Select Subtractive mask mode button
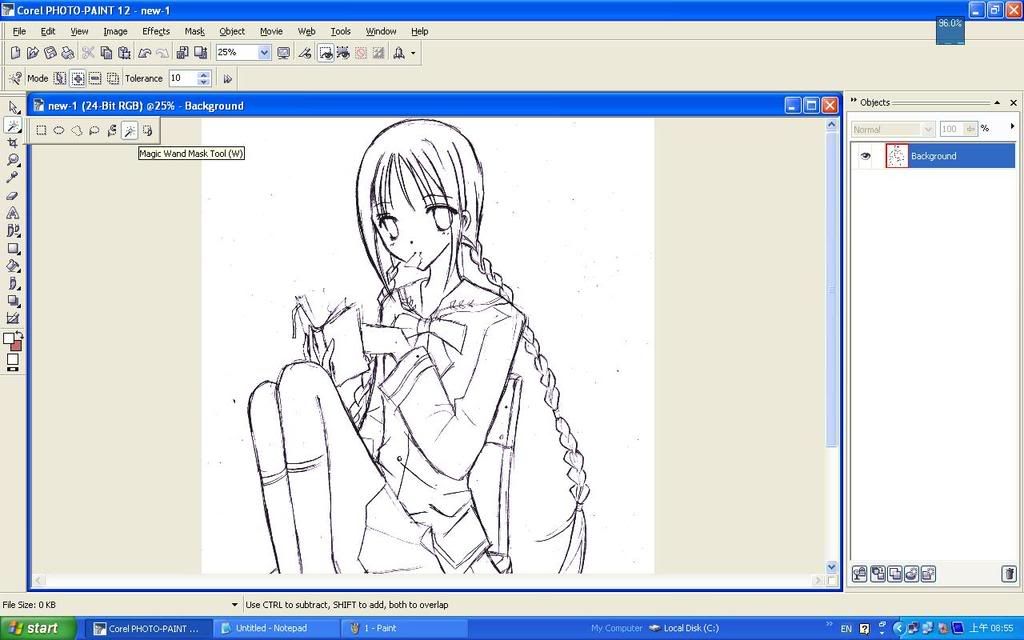 [95, 78]
